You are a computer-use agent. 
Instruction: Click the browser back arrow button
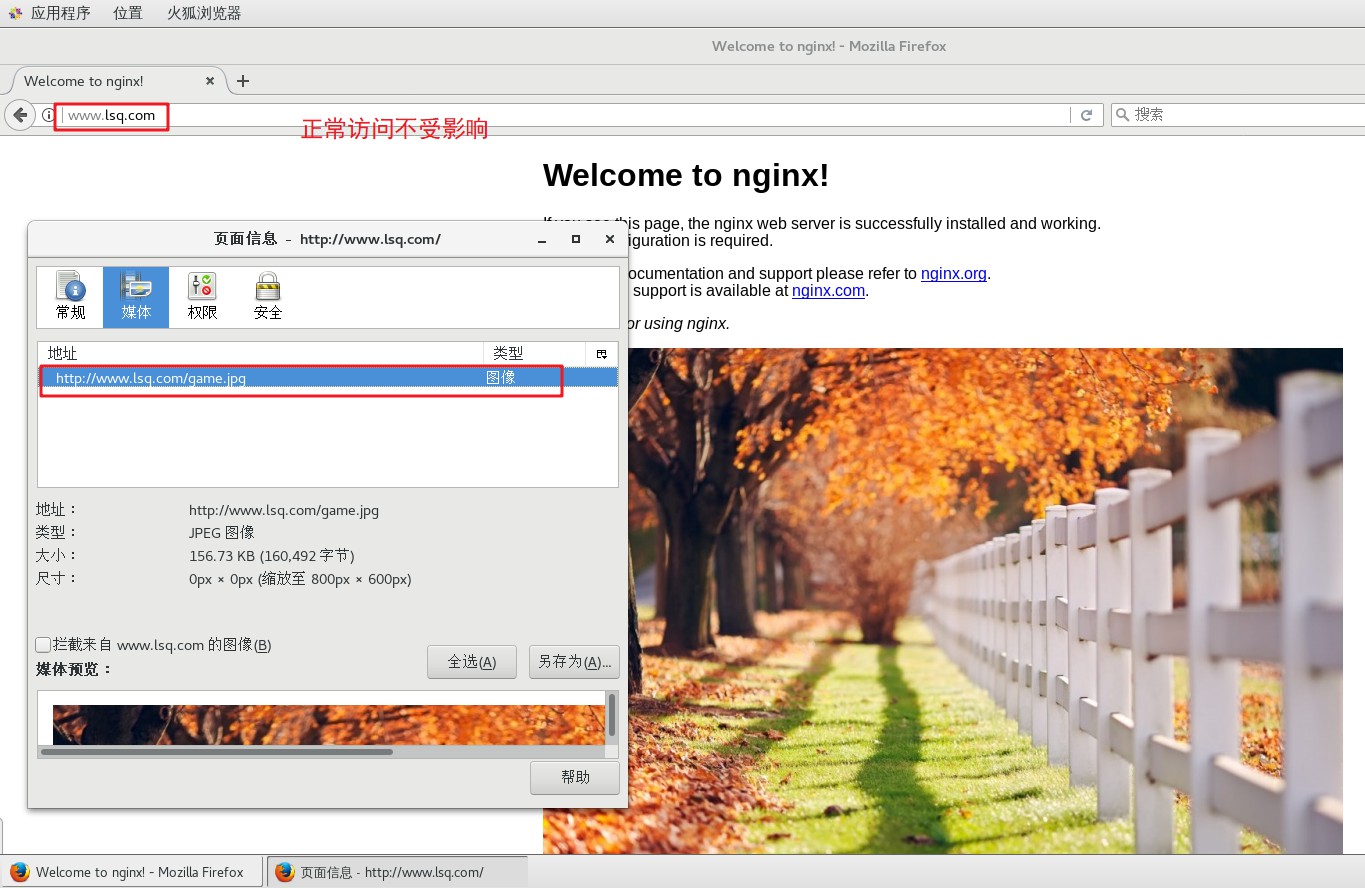click(20, 115)
